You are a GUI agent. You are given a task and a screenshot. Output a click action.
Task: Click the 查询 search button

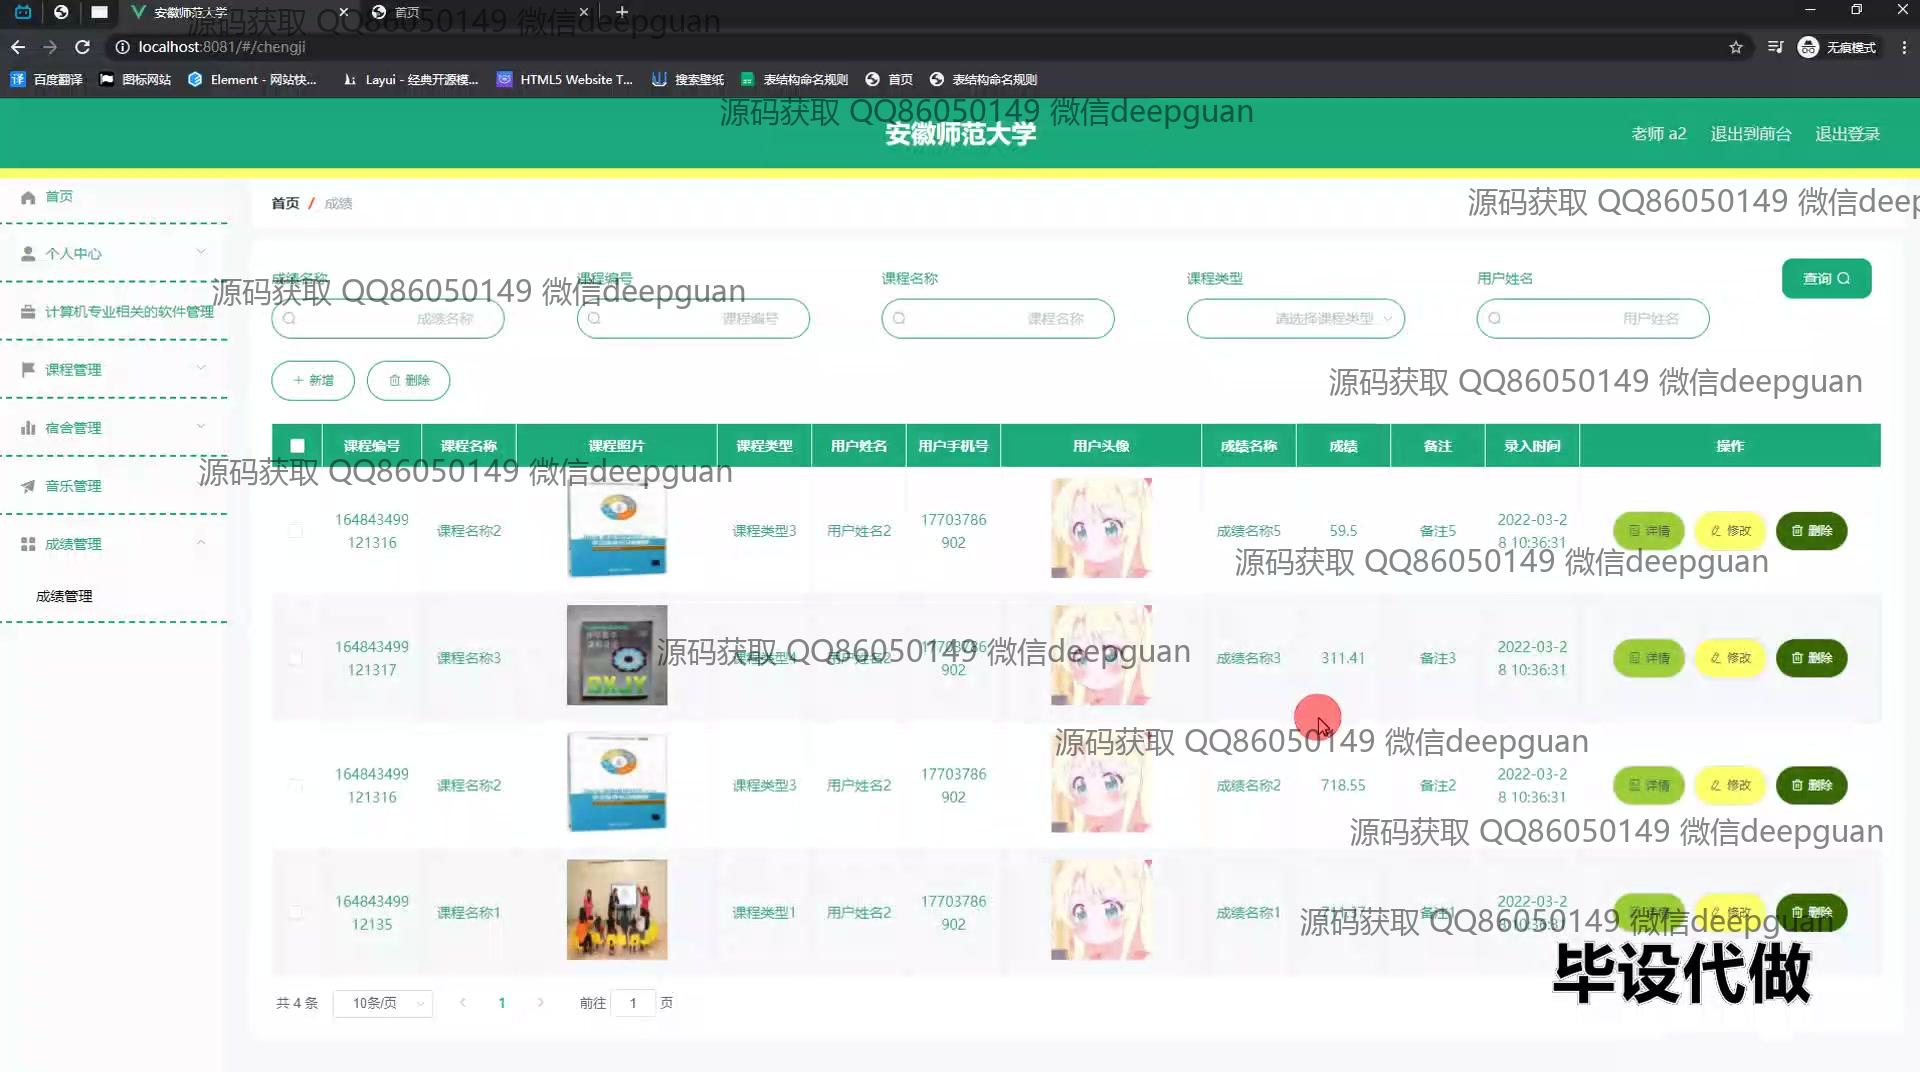pyautogui.click(x=1827, y=278)
